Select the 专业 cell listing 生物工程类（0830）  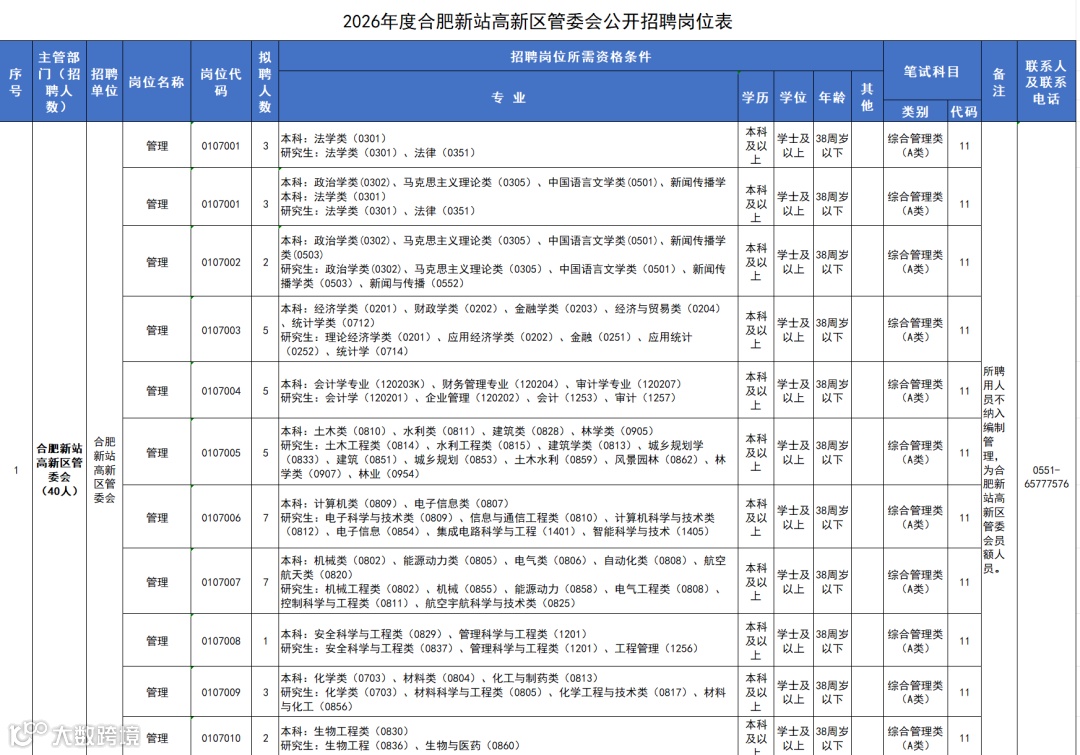[x=508, y=736]
